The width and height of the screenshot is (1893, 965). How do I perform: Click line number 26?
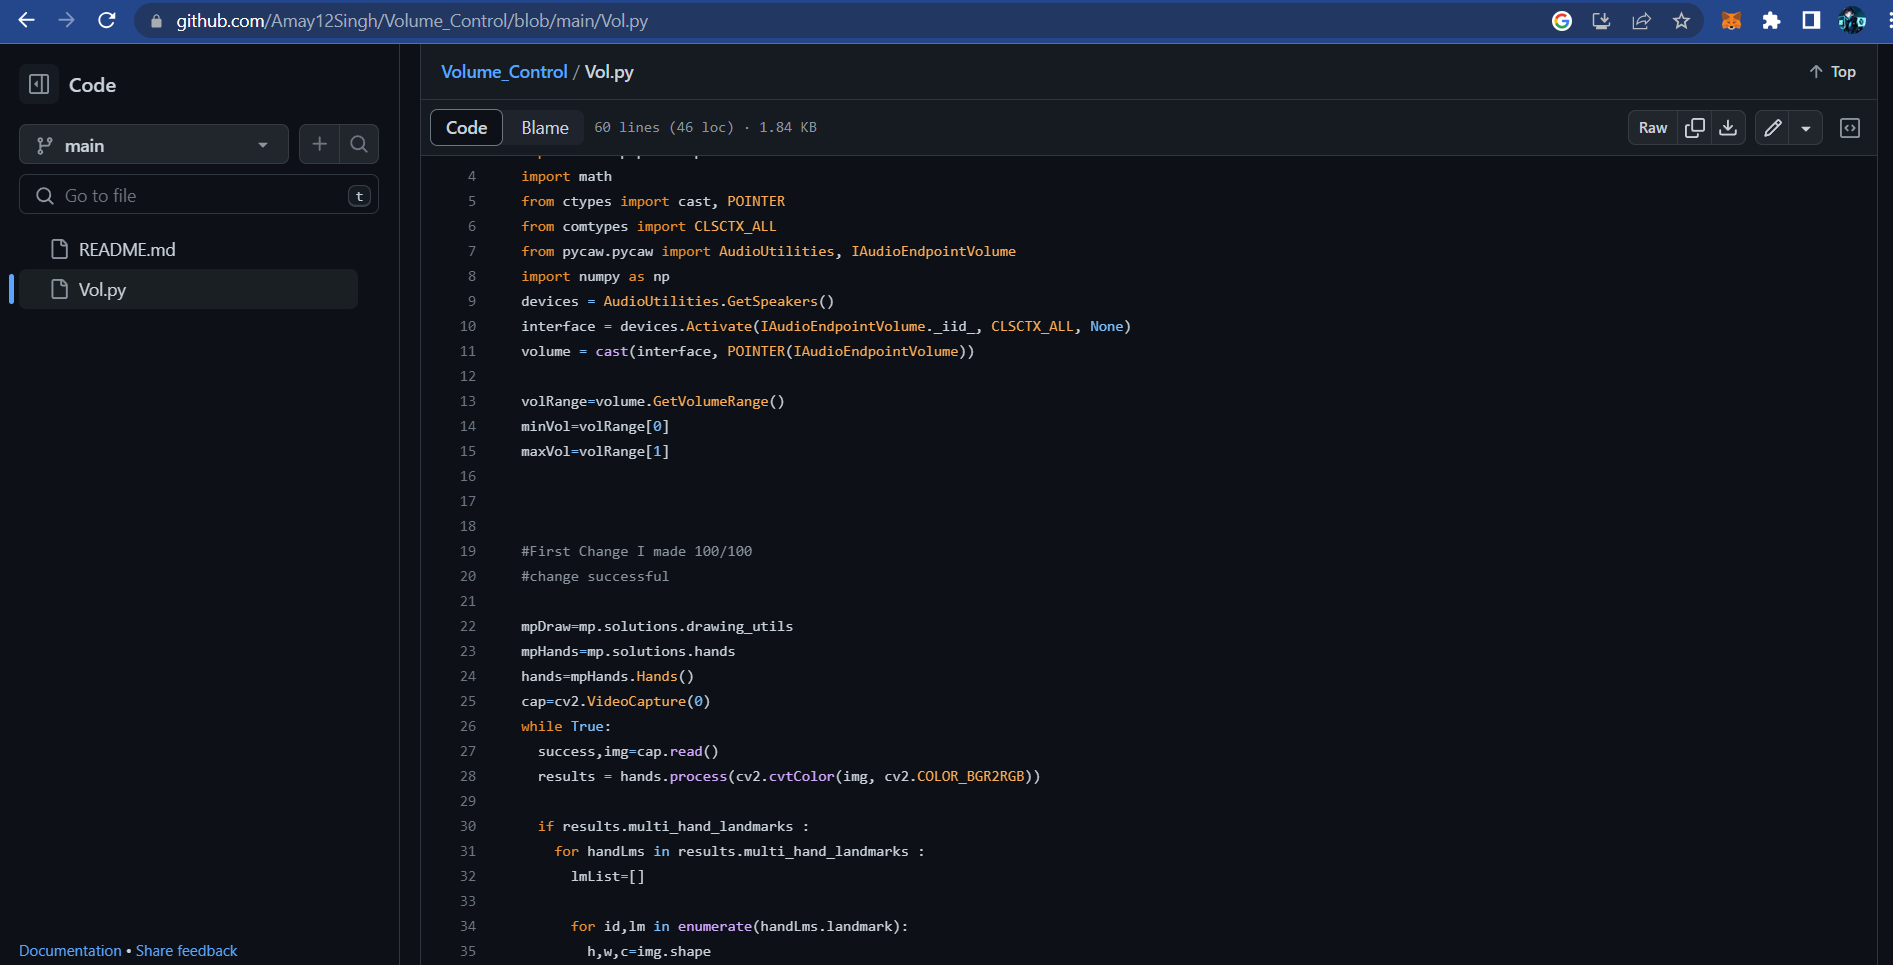468,726
